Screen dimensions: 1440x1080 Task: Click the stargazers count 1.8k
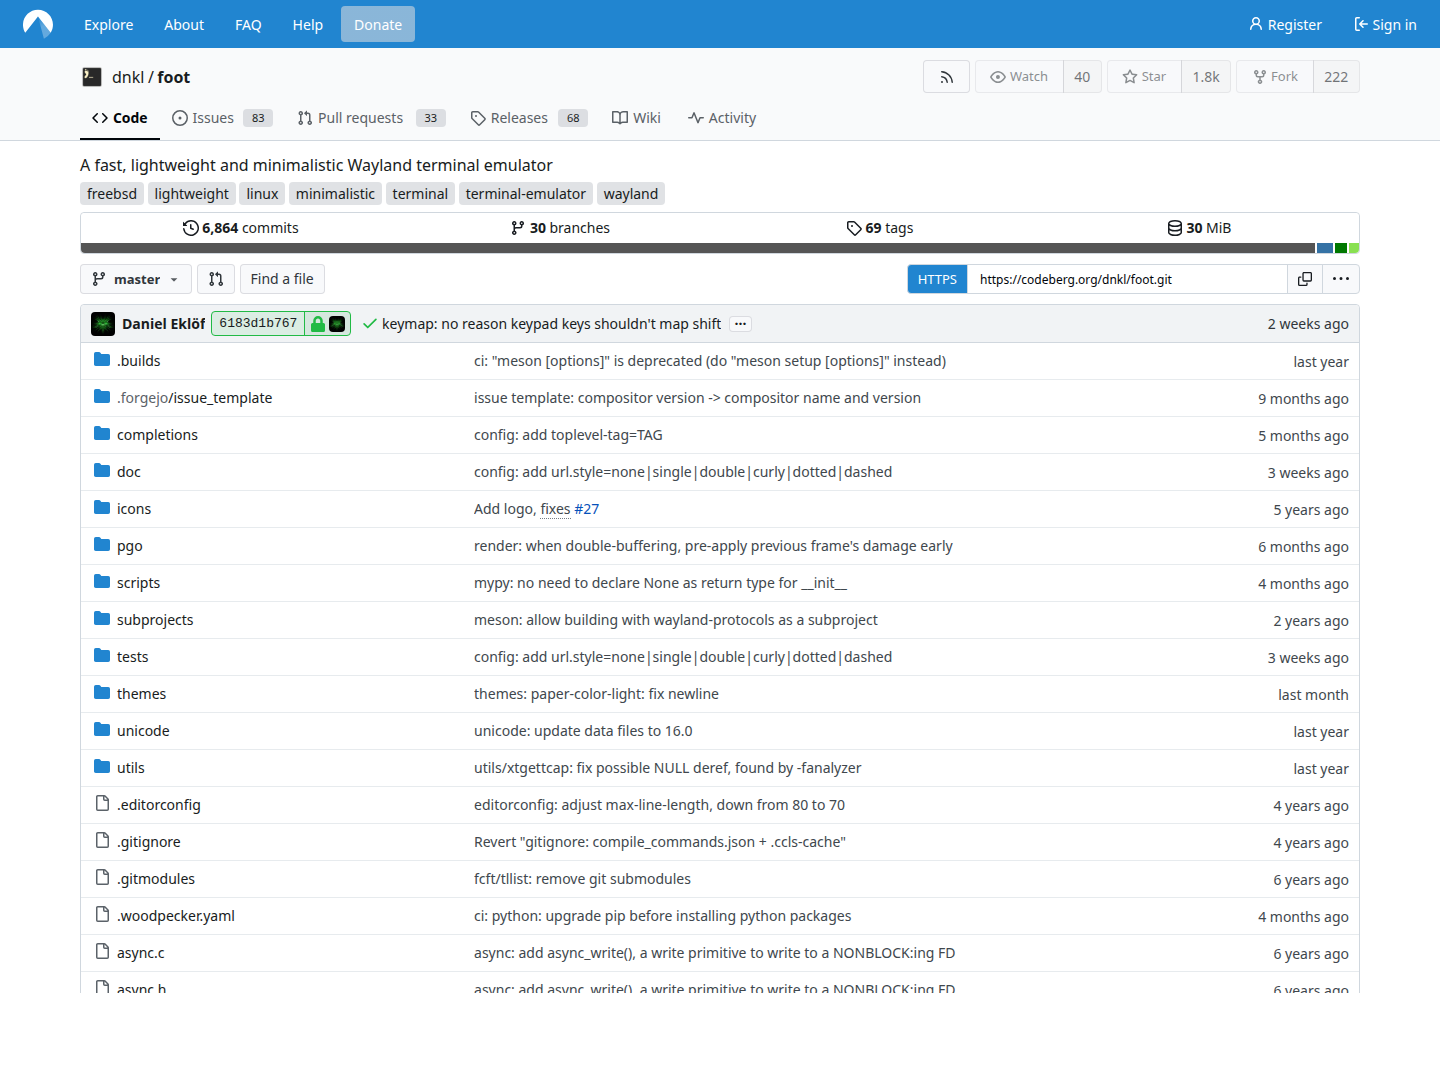pyautogui.click(x=1206, y=77)
